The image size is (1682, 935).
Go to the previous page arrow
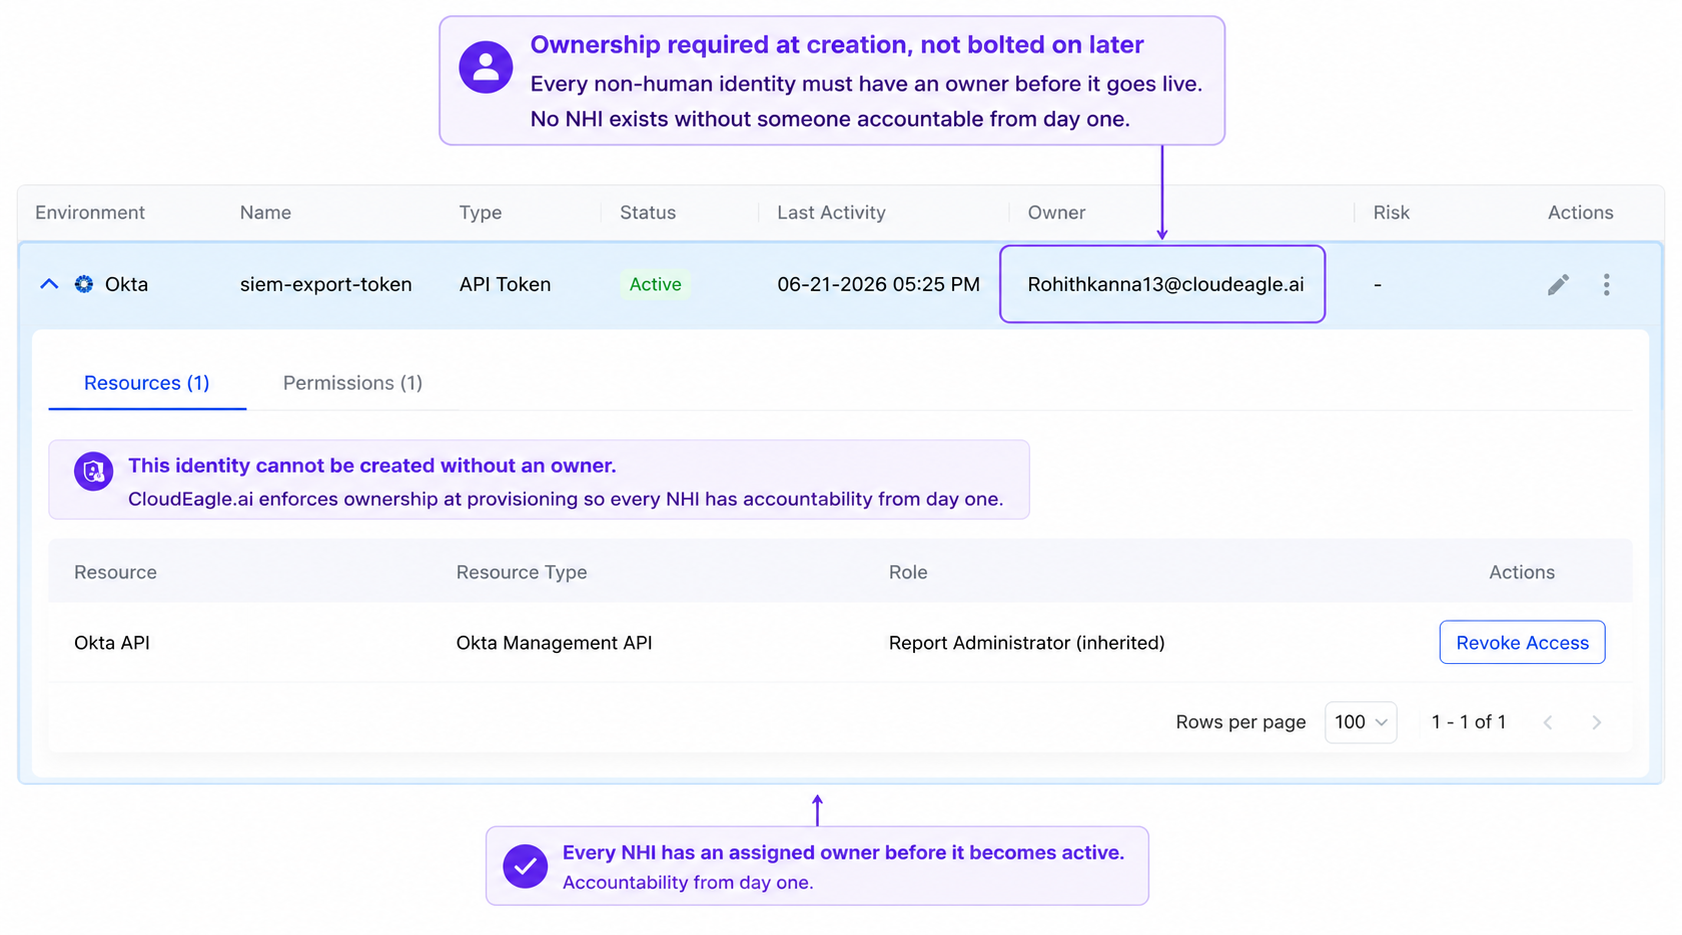[1548, 722]
